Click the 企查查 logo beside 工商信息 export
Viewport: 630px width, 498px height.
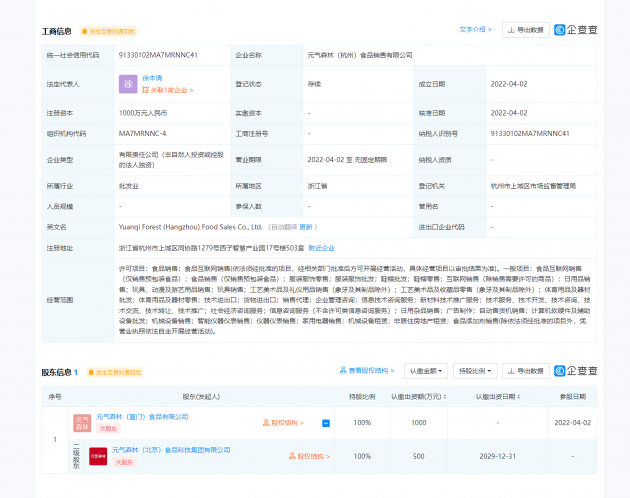coord(575,30)
